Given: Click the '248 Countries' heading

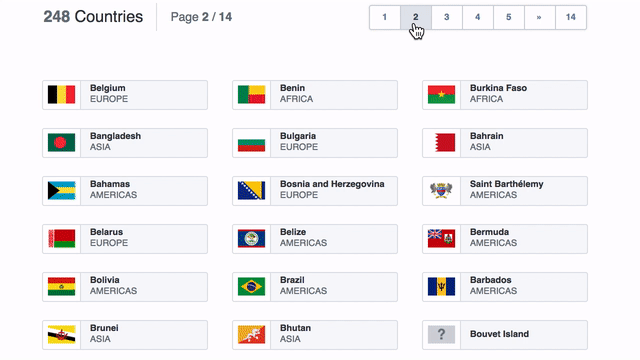Looking at the screenshot, I should pos(93,17).
